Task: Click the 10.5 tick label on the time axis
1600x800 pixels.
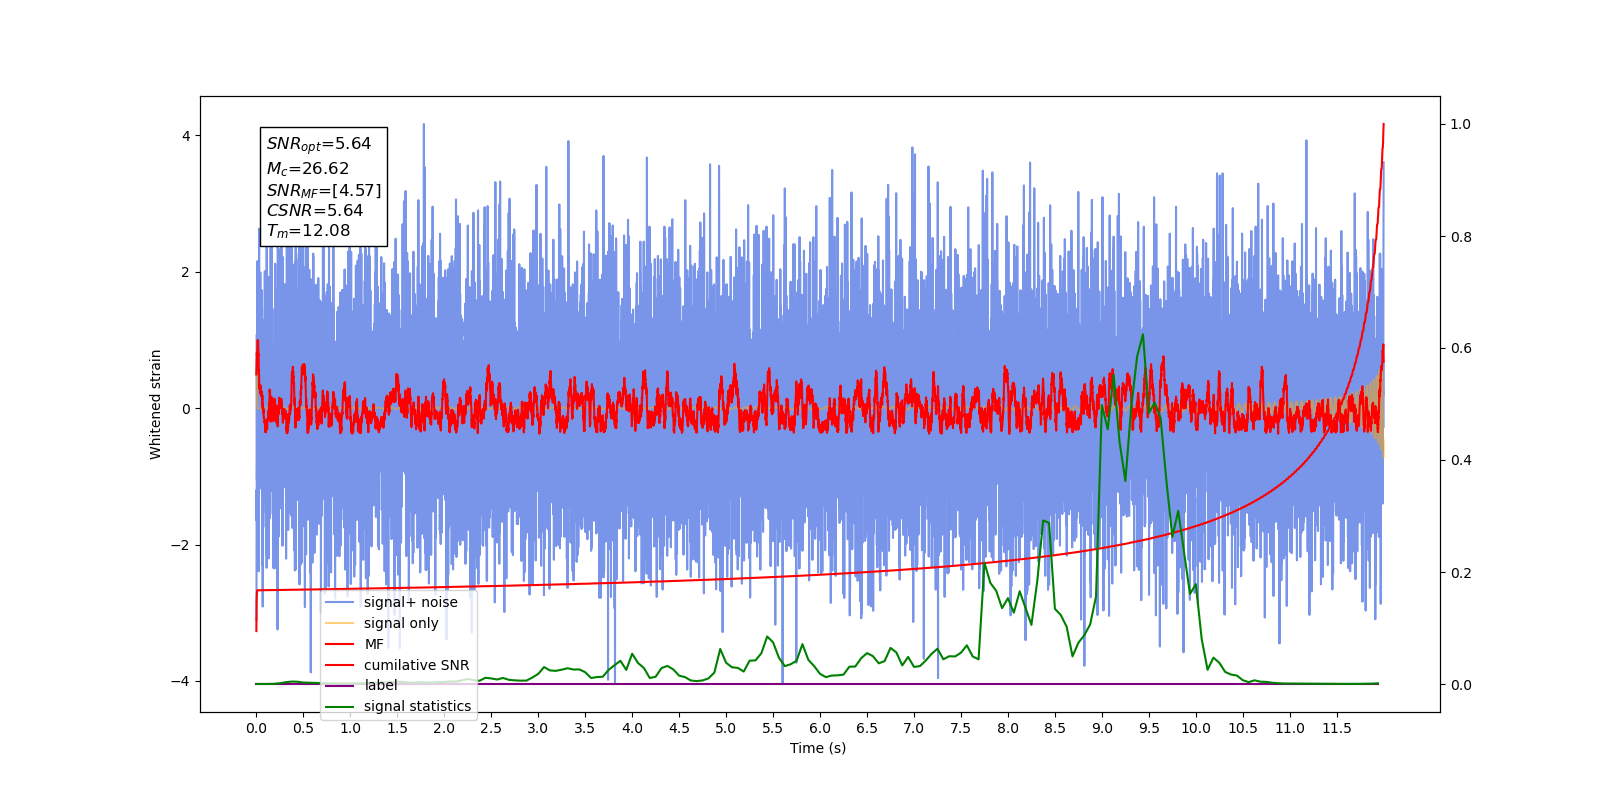Action: pyautogui.click(x=1243, y=728)
